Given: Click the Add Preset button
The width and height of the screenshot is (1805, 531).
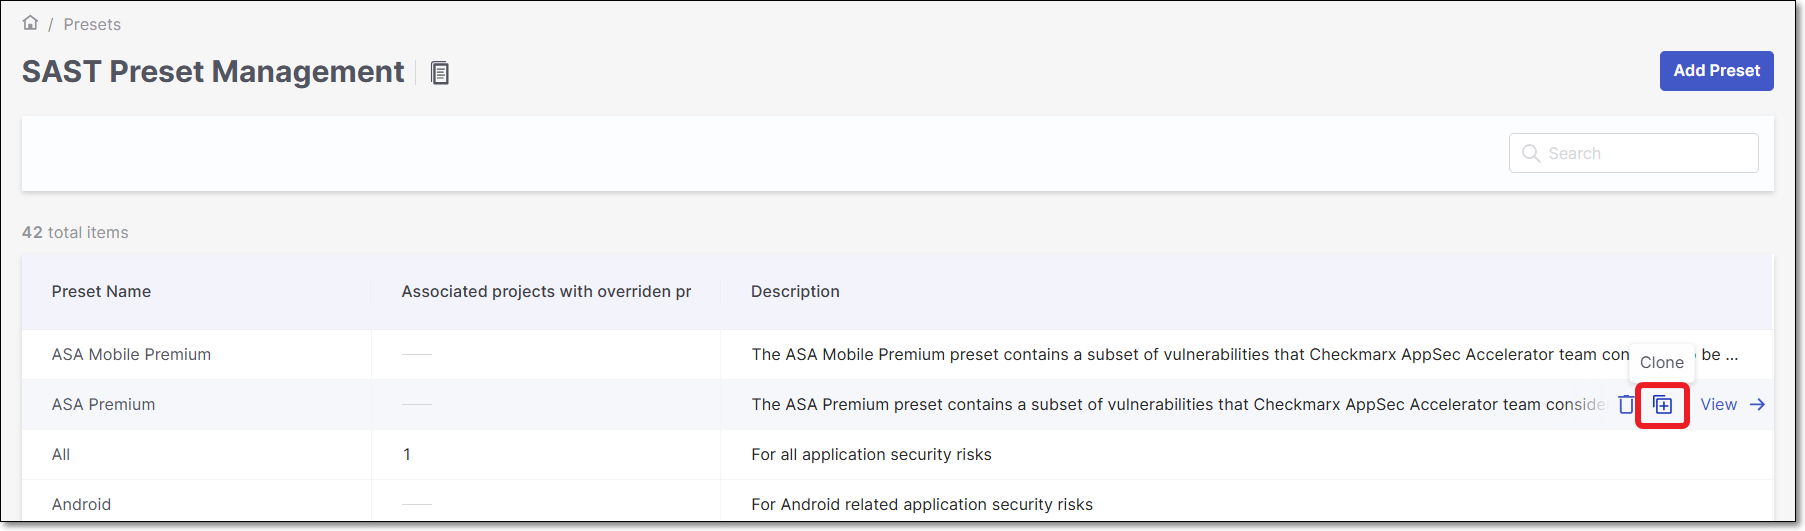Looking at the screenshot, I should [x=1716, y=71].
